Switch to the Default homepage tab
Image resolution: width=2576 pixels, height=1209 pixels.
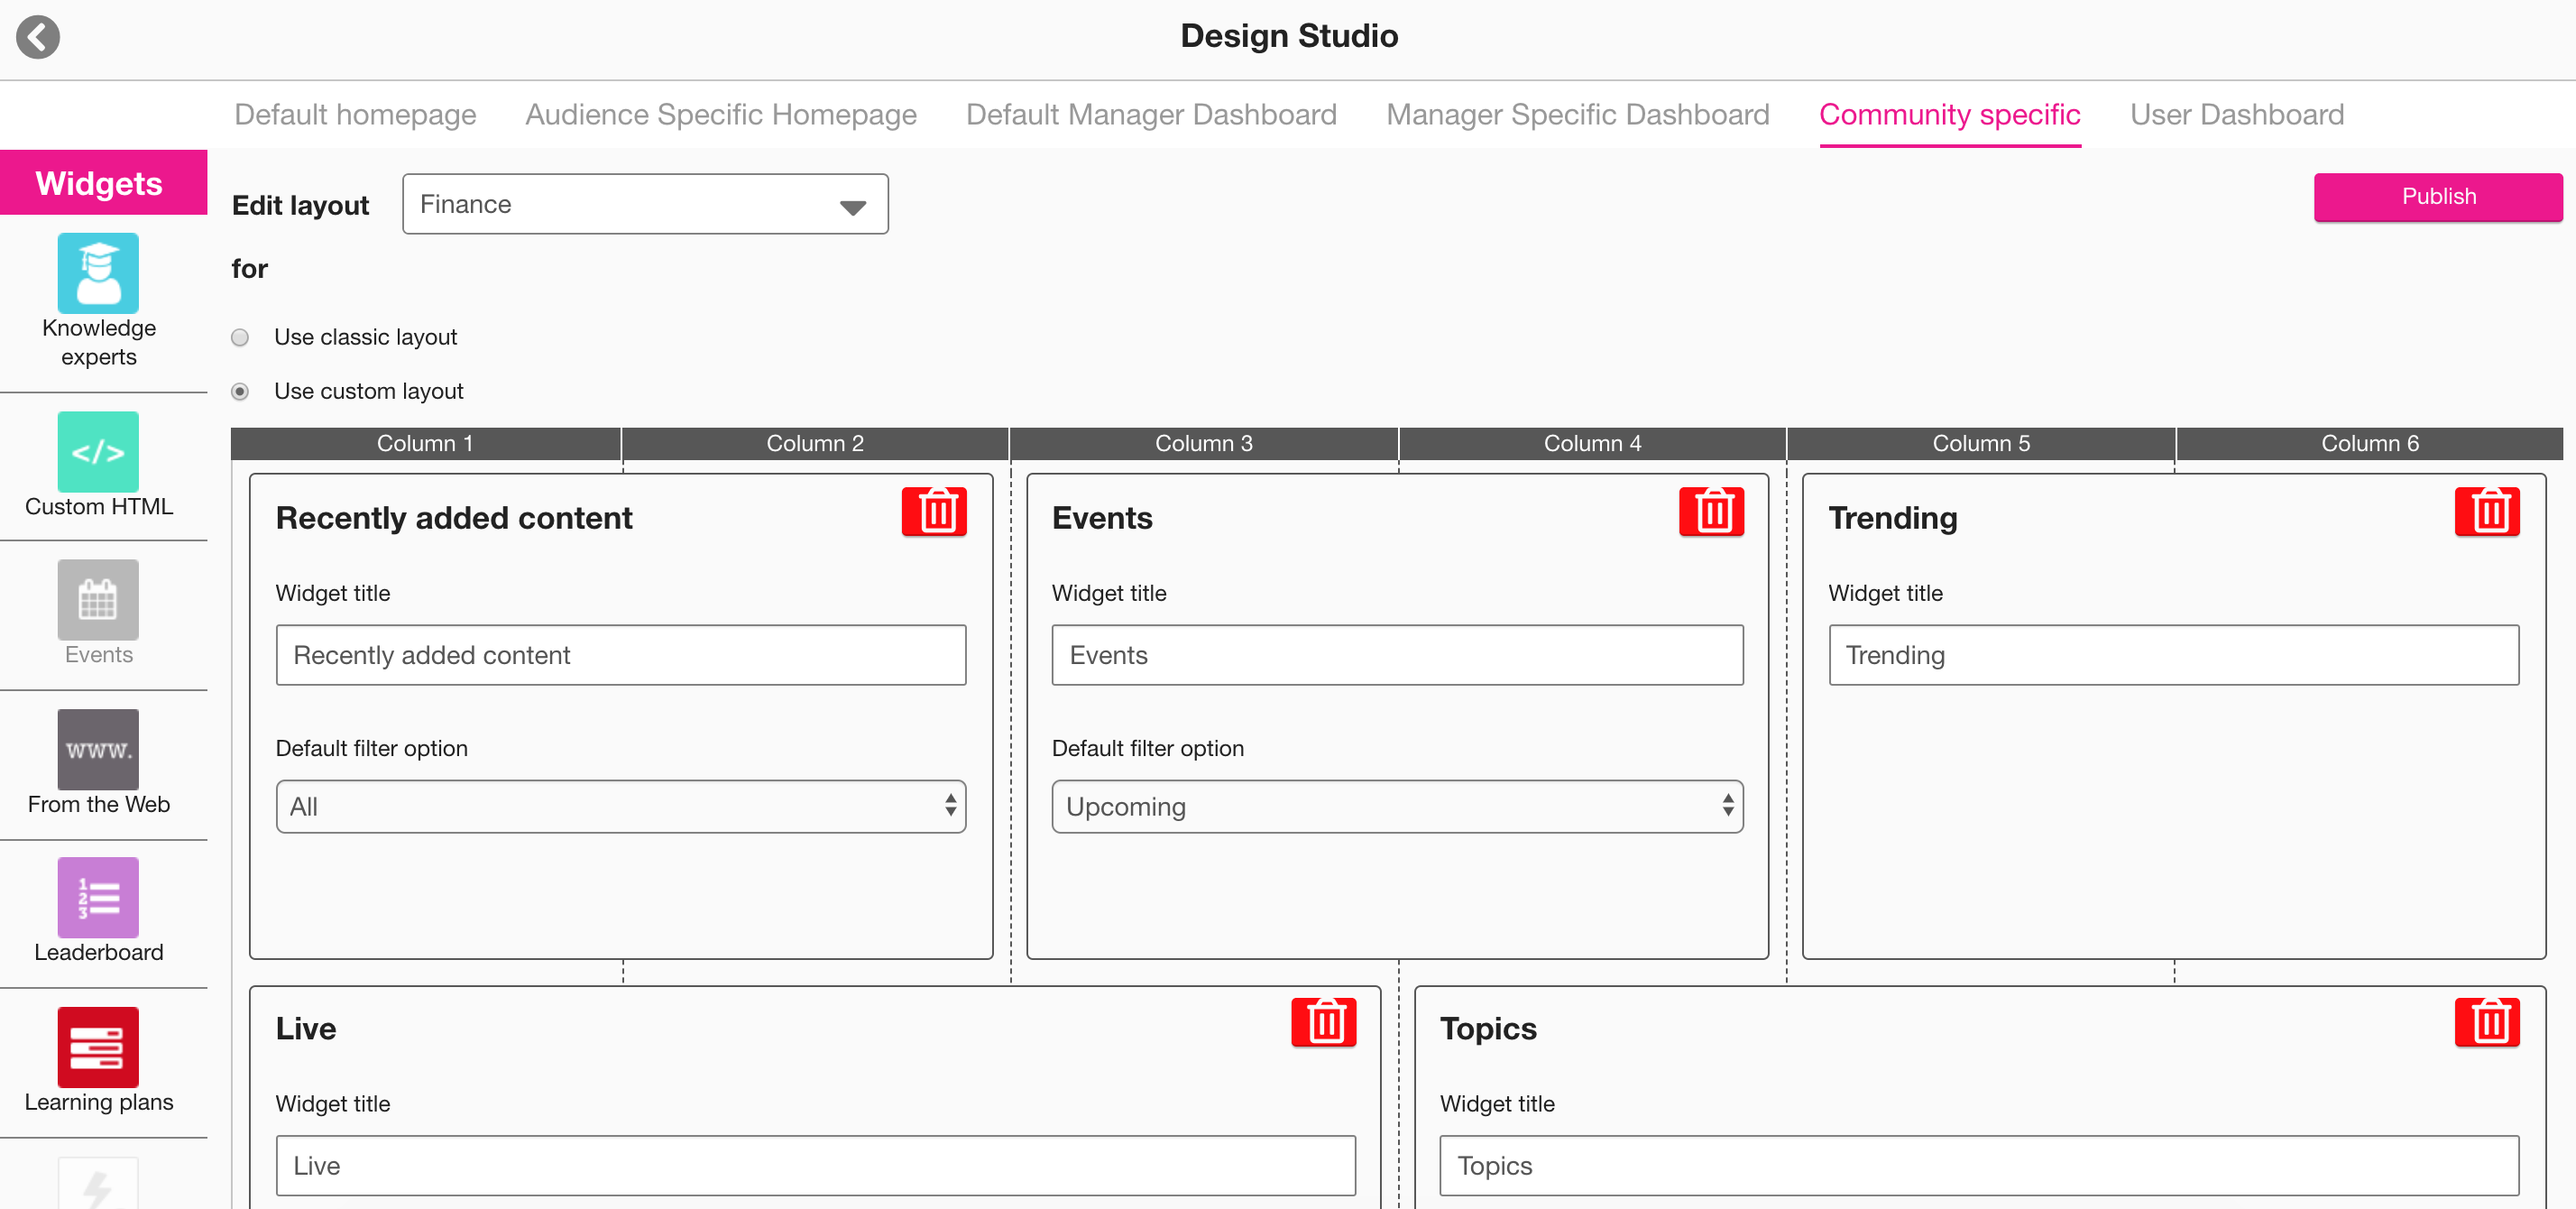[x=355, y=115]
